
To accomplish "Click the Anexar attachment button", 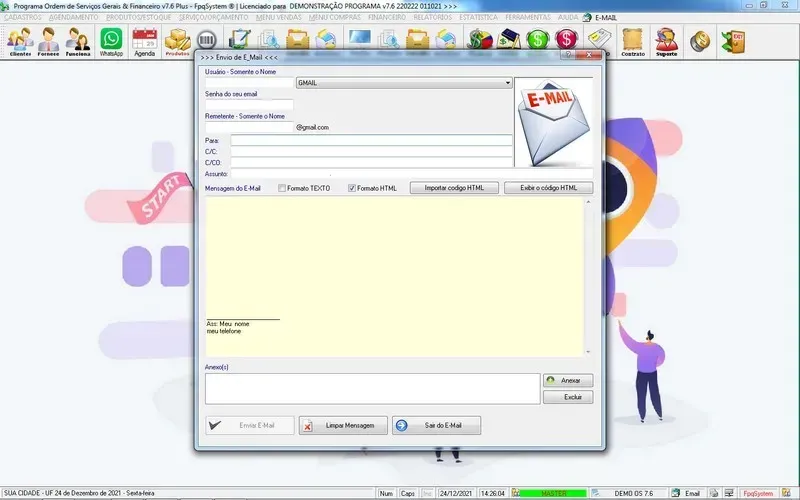I will [x=568, y=380].
